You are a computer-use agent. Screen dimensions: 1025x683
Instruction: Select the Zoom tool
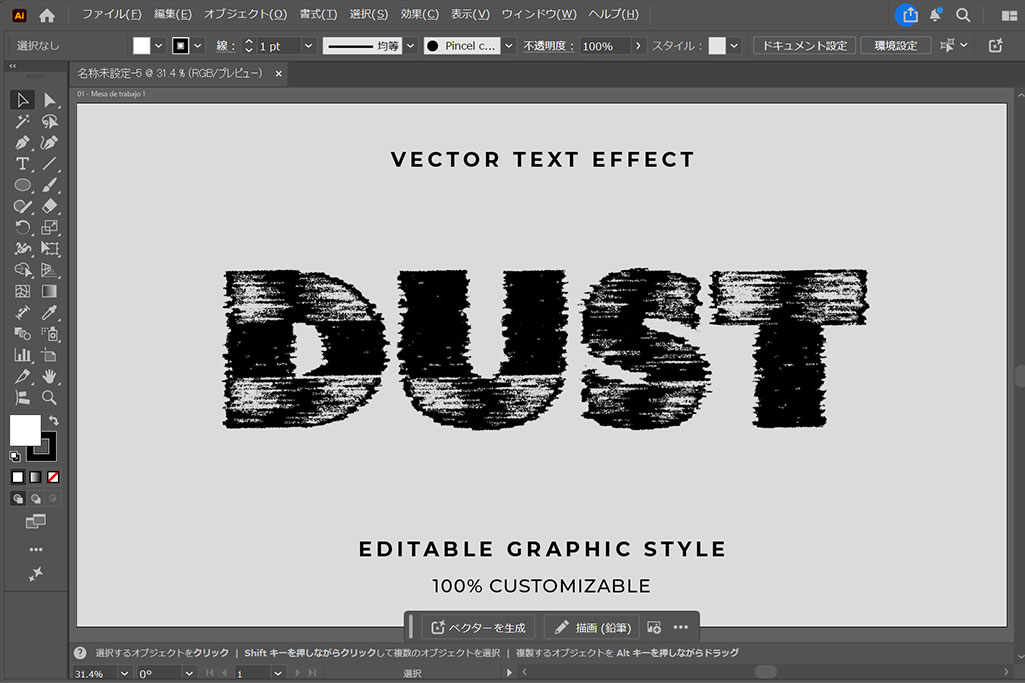49,398
